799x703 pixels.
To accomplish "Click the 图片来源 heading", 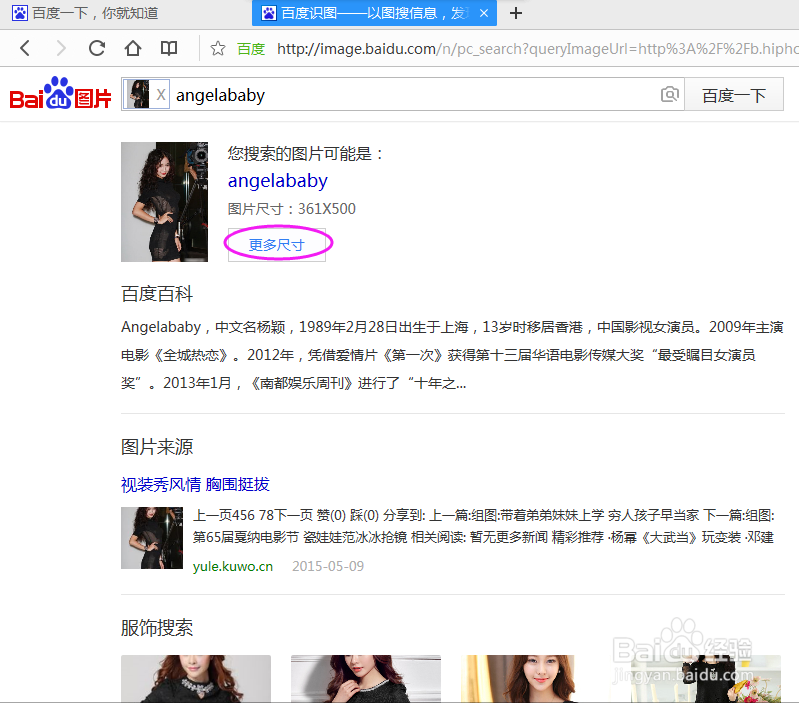I will pyautogui.click(x=157, y=447).
